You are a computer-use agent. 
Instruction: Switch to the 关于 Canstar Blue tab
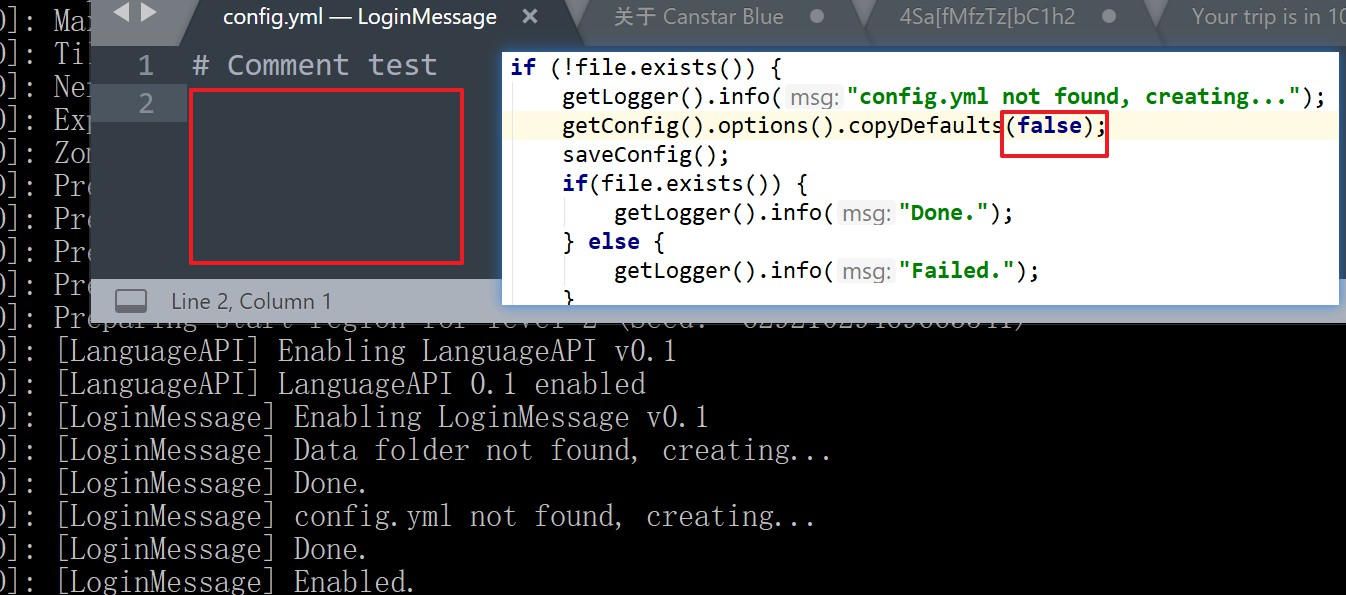click(698, 17)
